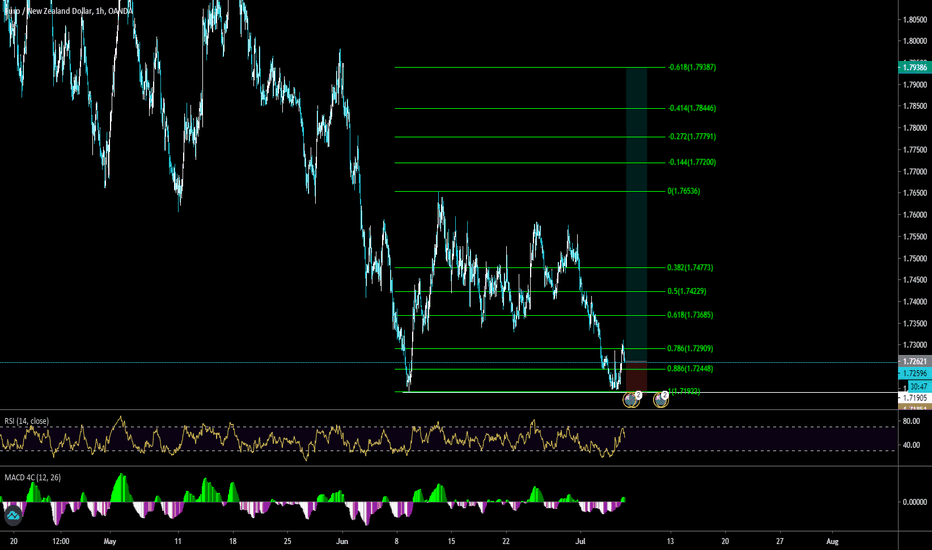Click the cyan 1.72596 current price tag
The image size is (932, 550).
pyautogui.click(x=914, y=373)
